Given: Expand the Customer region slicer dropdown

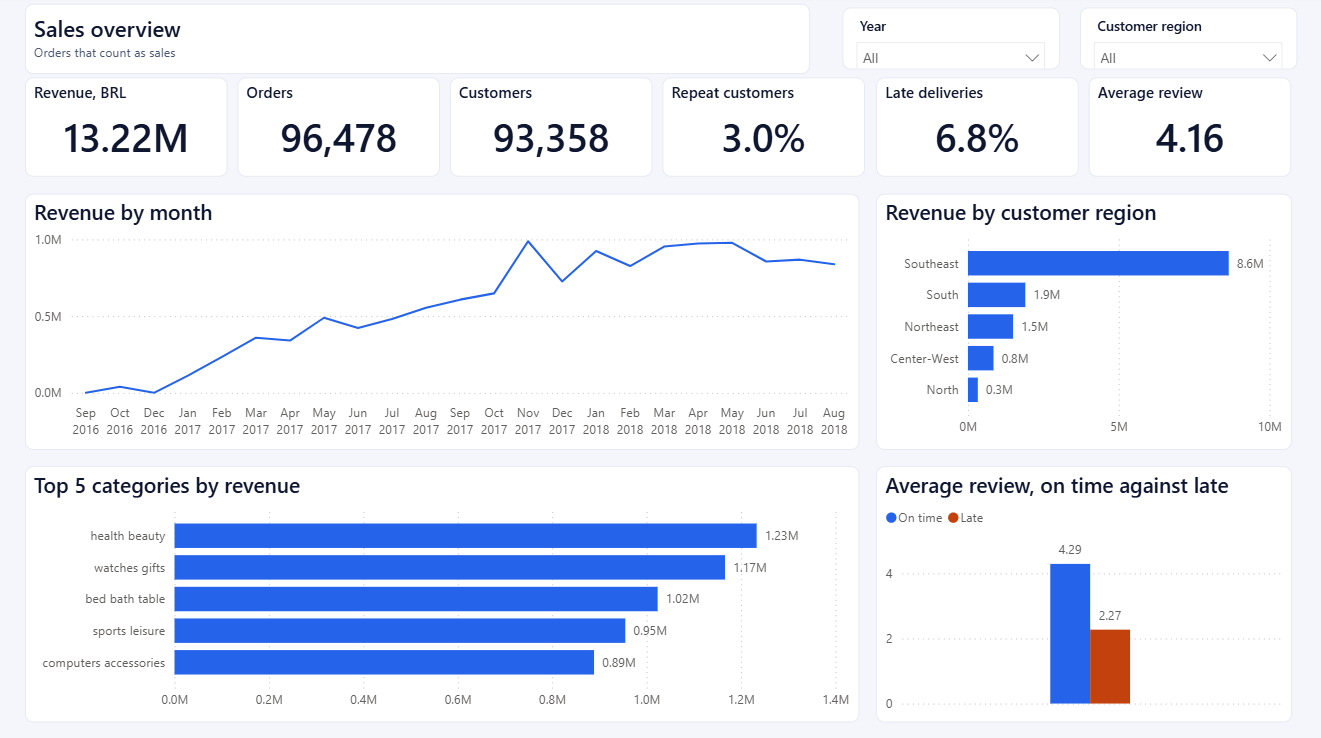Looking at the screenshot, I should click(1188, 58).
